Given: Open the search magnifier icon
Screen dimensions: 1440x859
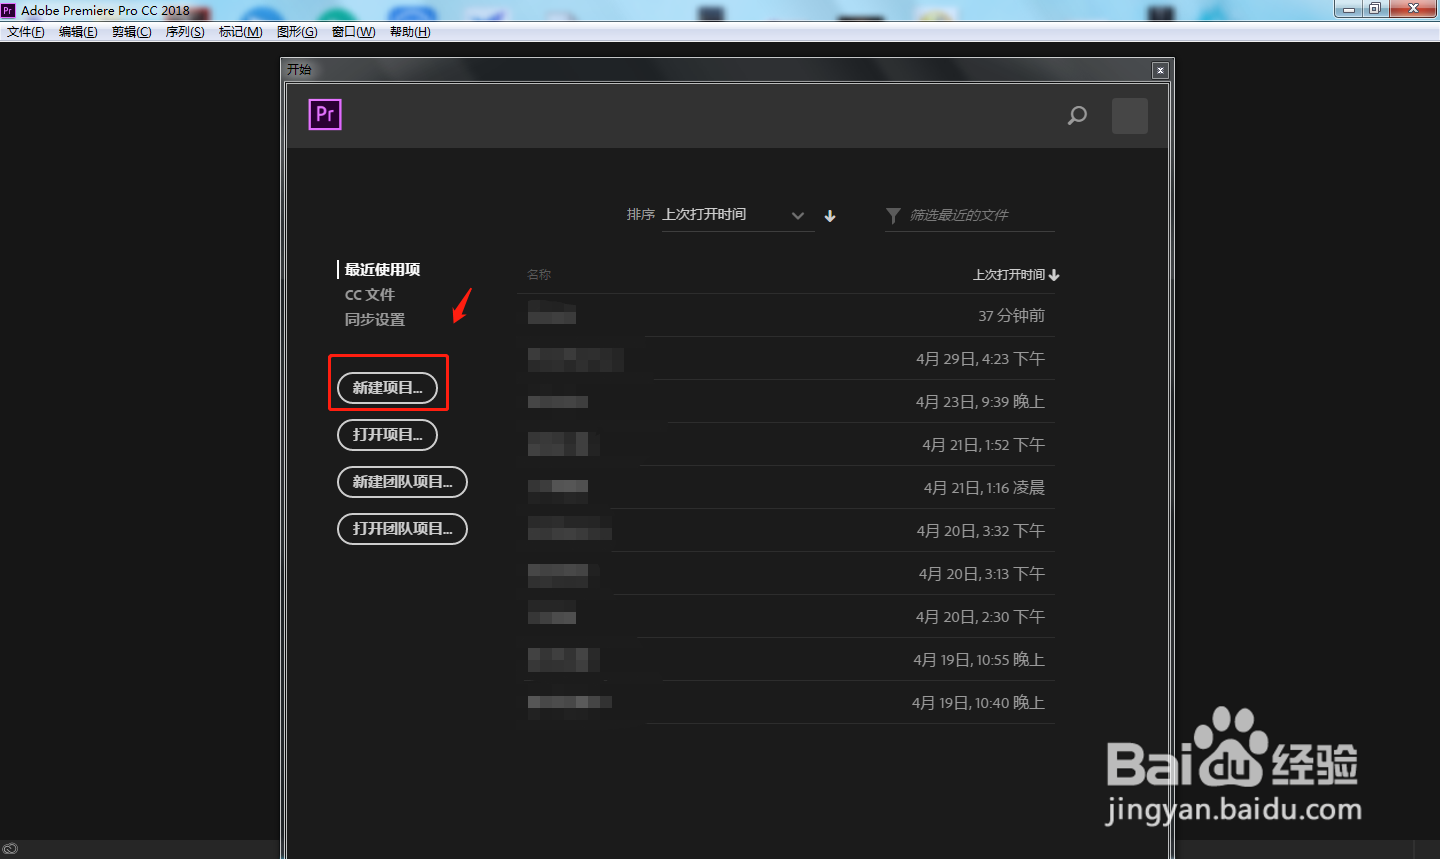Looking at the screenshot, I should 1077,115.
